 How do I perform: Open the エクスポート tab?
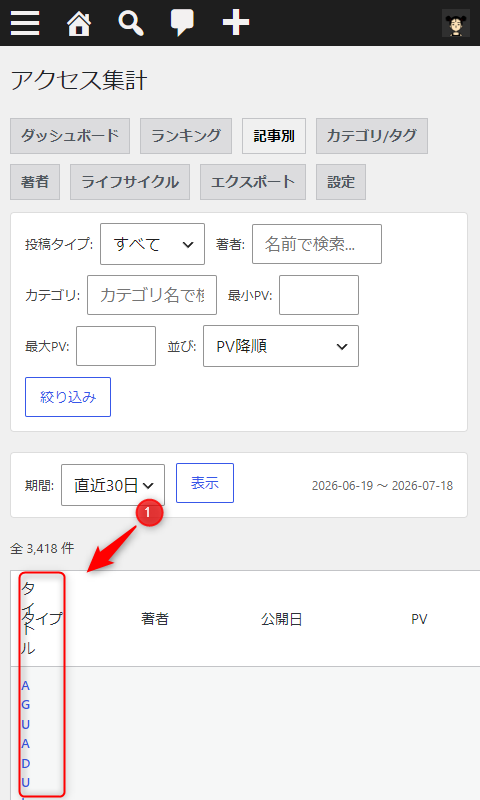tap(253, 182)
